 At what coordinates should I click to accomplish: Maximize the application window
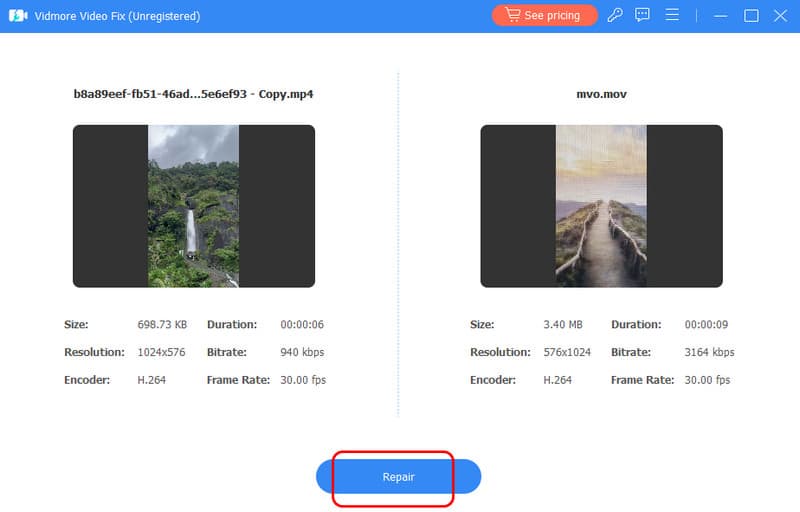point(751,16)
